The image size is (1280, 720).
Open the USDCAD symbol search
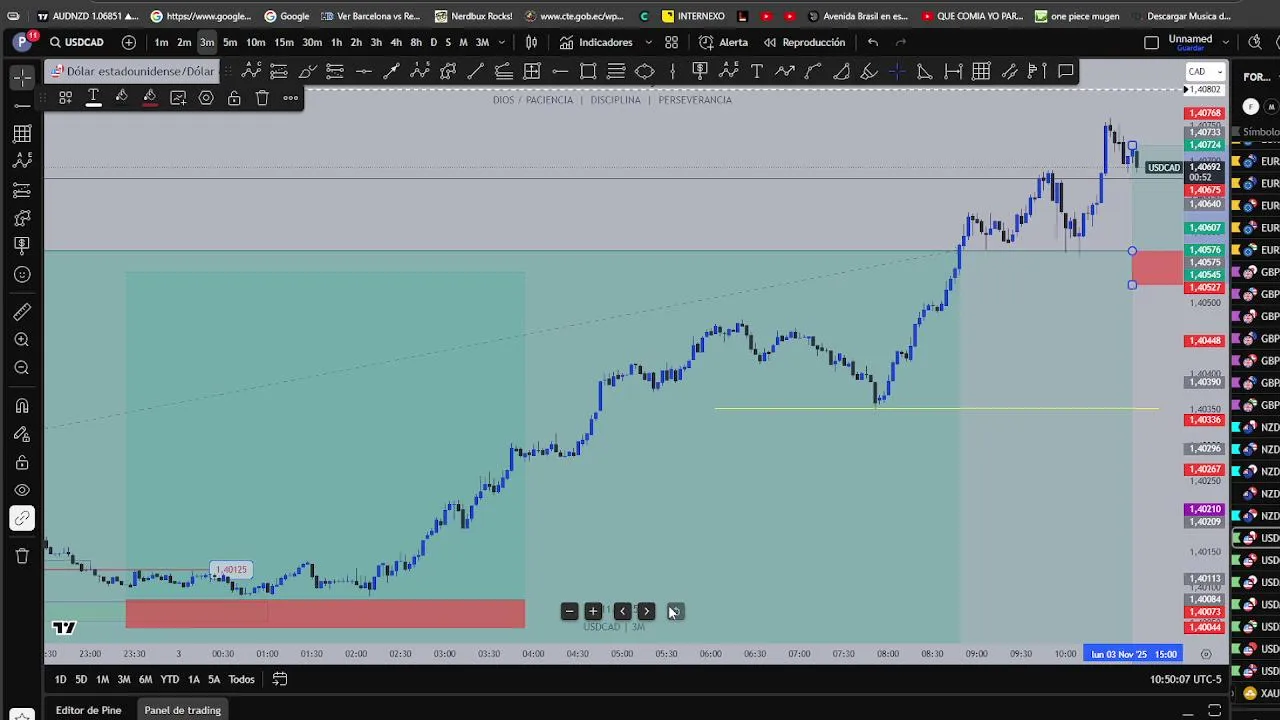pos(78,42)
